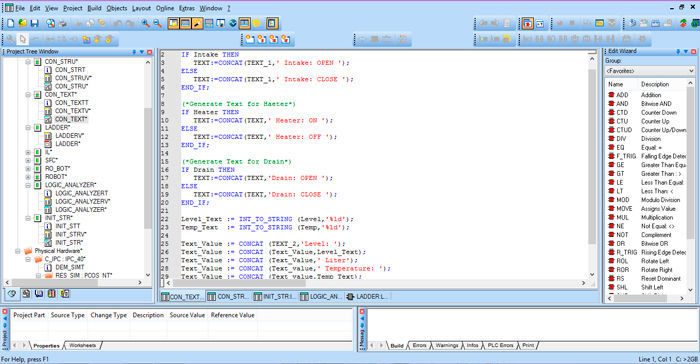Toggle the Message window toolbar icon
This screenshot has height=364, width=700.
point(185,23)
